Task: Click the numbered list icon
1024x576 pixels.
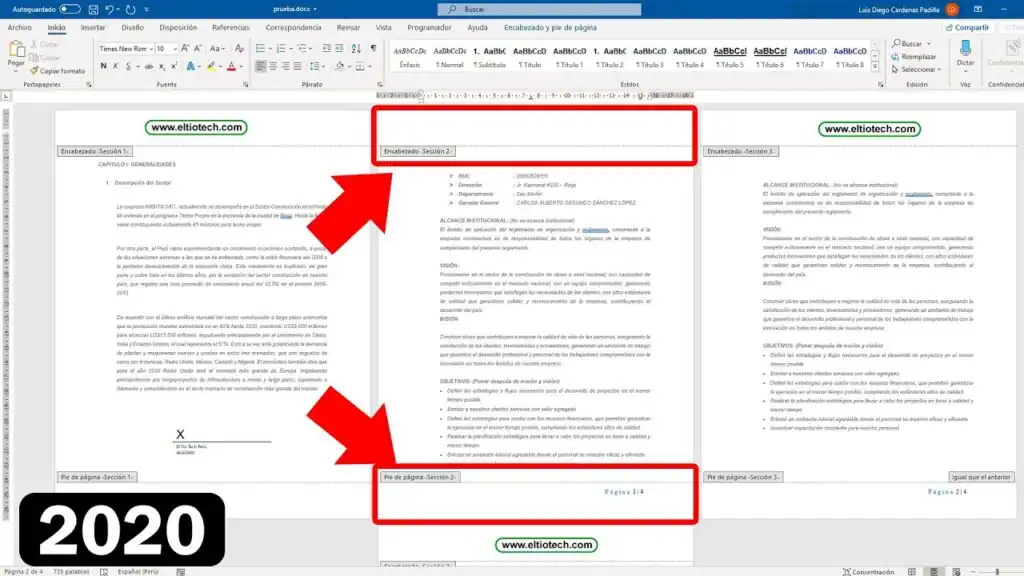Action: click(x=281, y=48)
